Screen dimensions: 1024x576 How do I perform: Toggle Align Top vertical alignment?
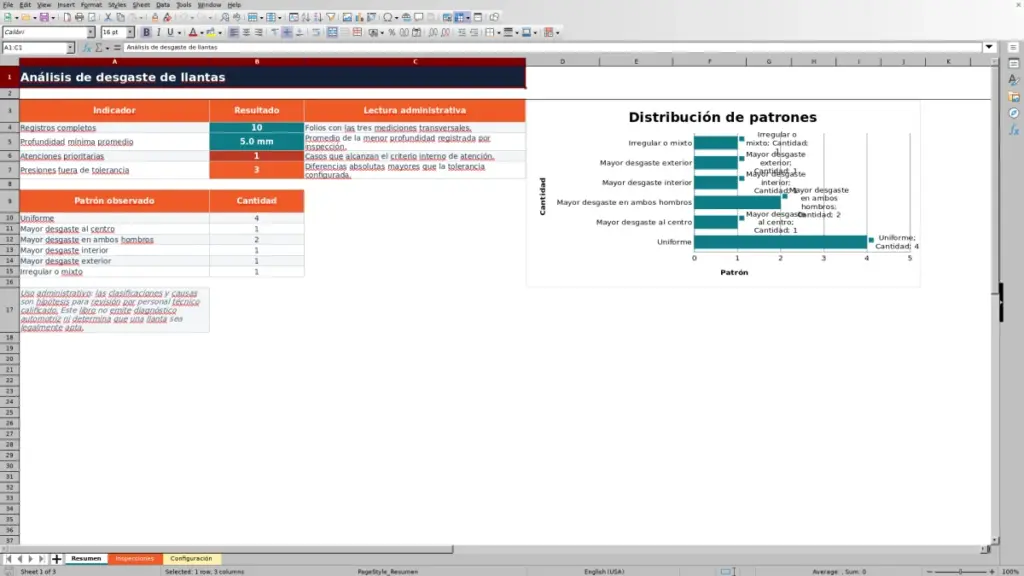pos(275,33)
